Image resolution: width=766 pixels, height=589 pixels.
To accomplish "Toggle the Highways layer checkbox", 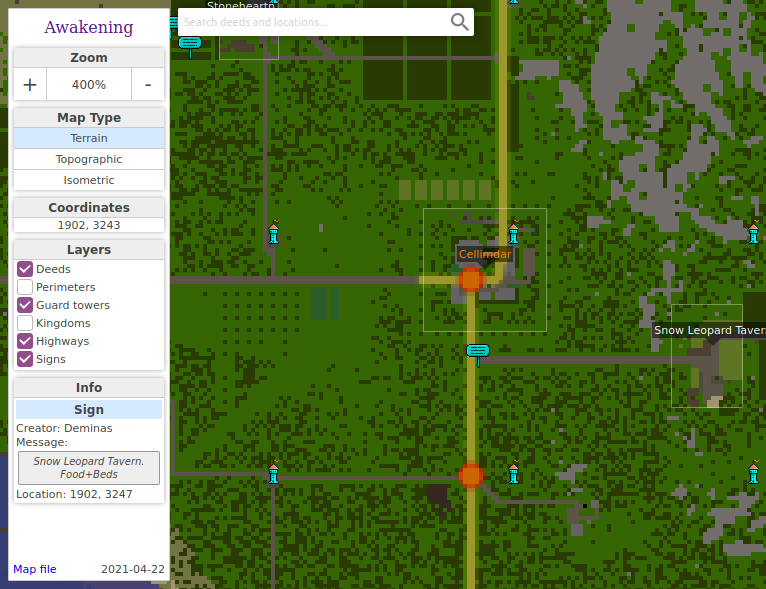I will tap(25, 341).
